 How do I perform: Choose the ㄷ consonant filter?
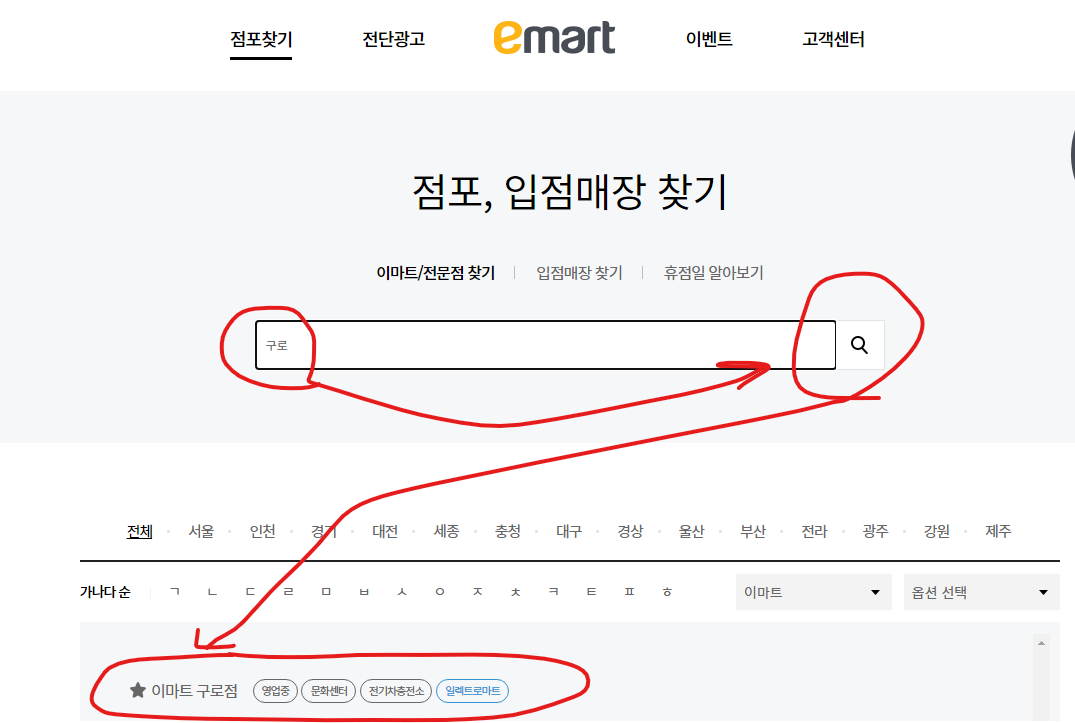[x=250, y=591]
